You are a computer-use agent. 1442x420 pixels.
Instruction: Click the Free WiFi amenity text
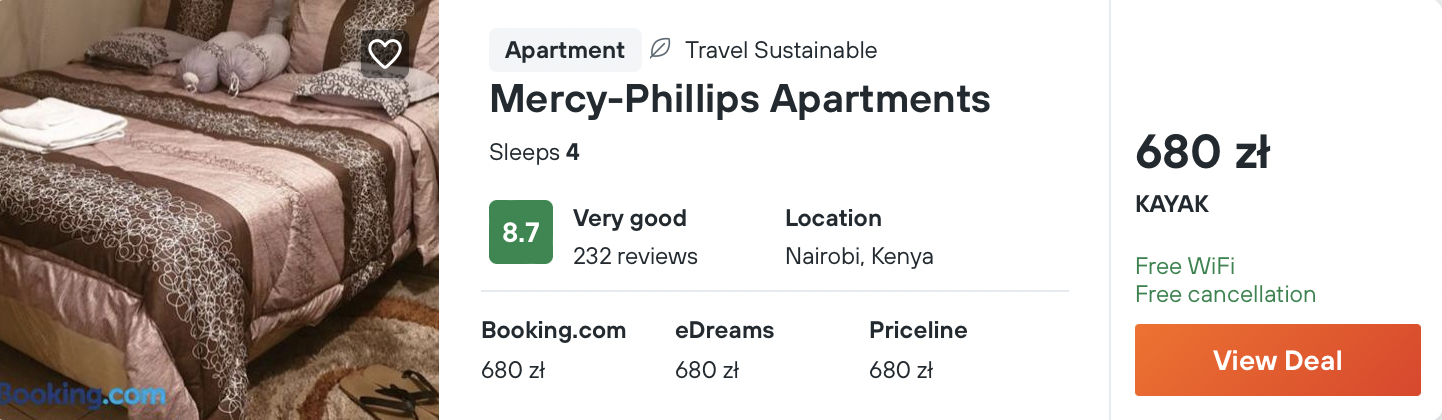[1185, 266]
